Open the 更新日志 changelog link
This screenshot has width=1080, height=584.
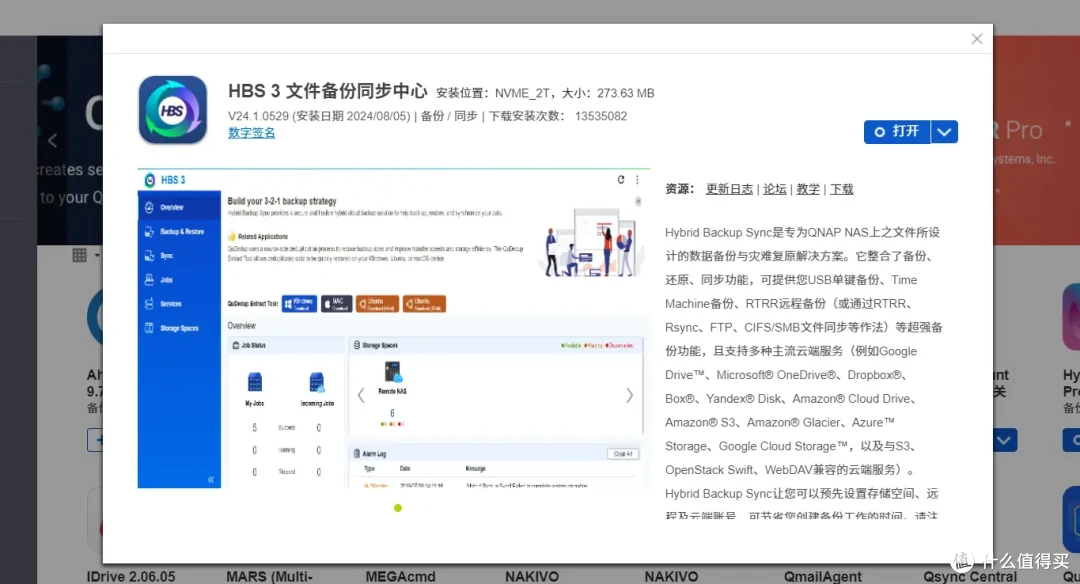[729, 189]
